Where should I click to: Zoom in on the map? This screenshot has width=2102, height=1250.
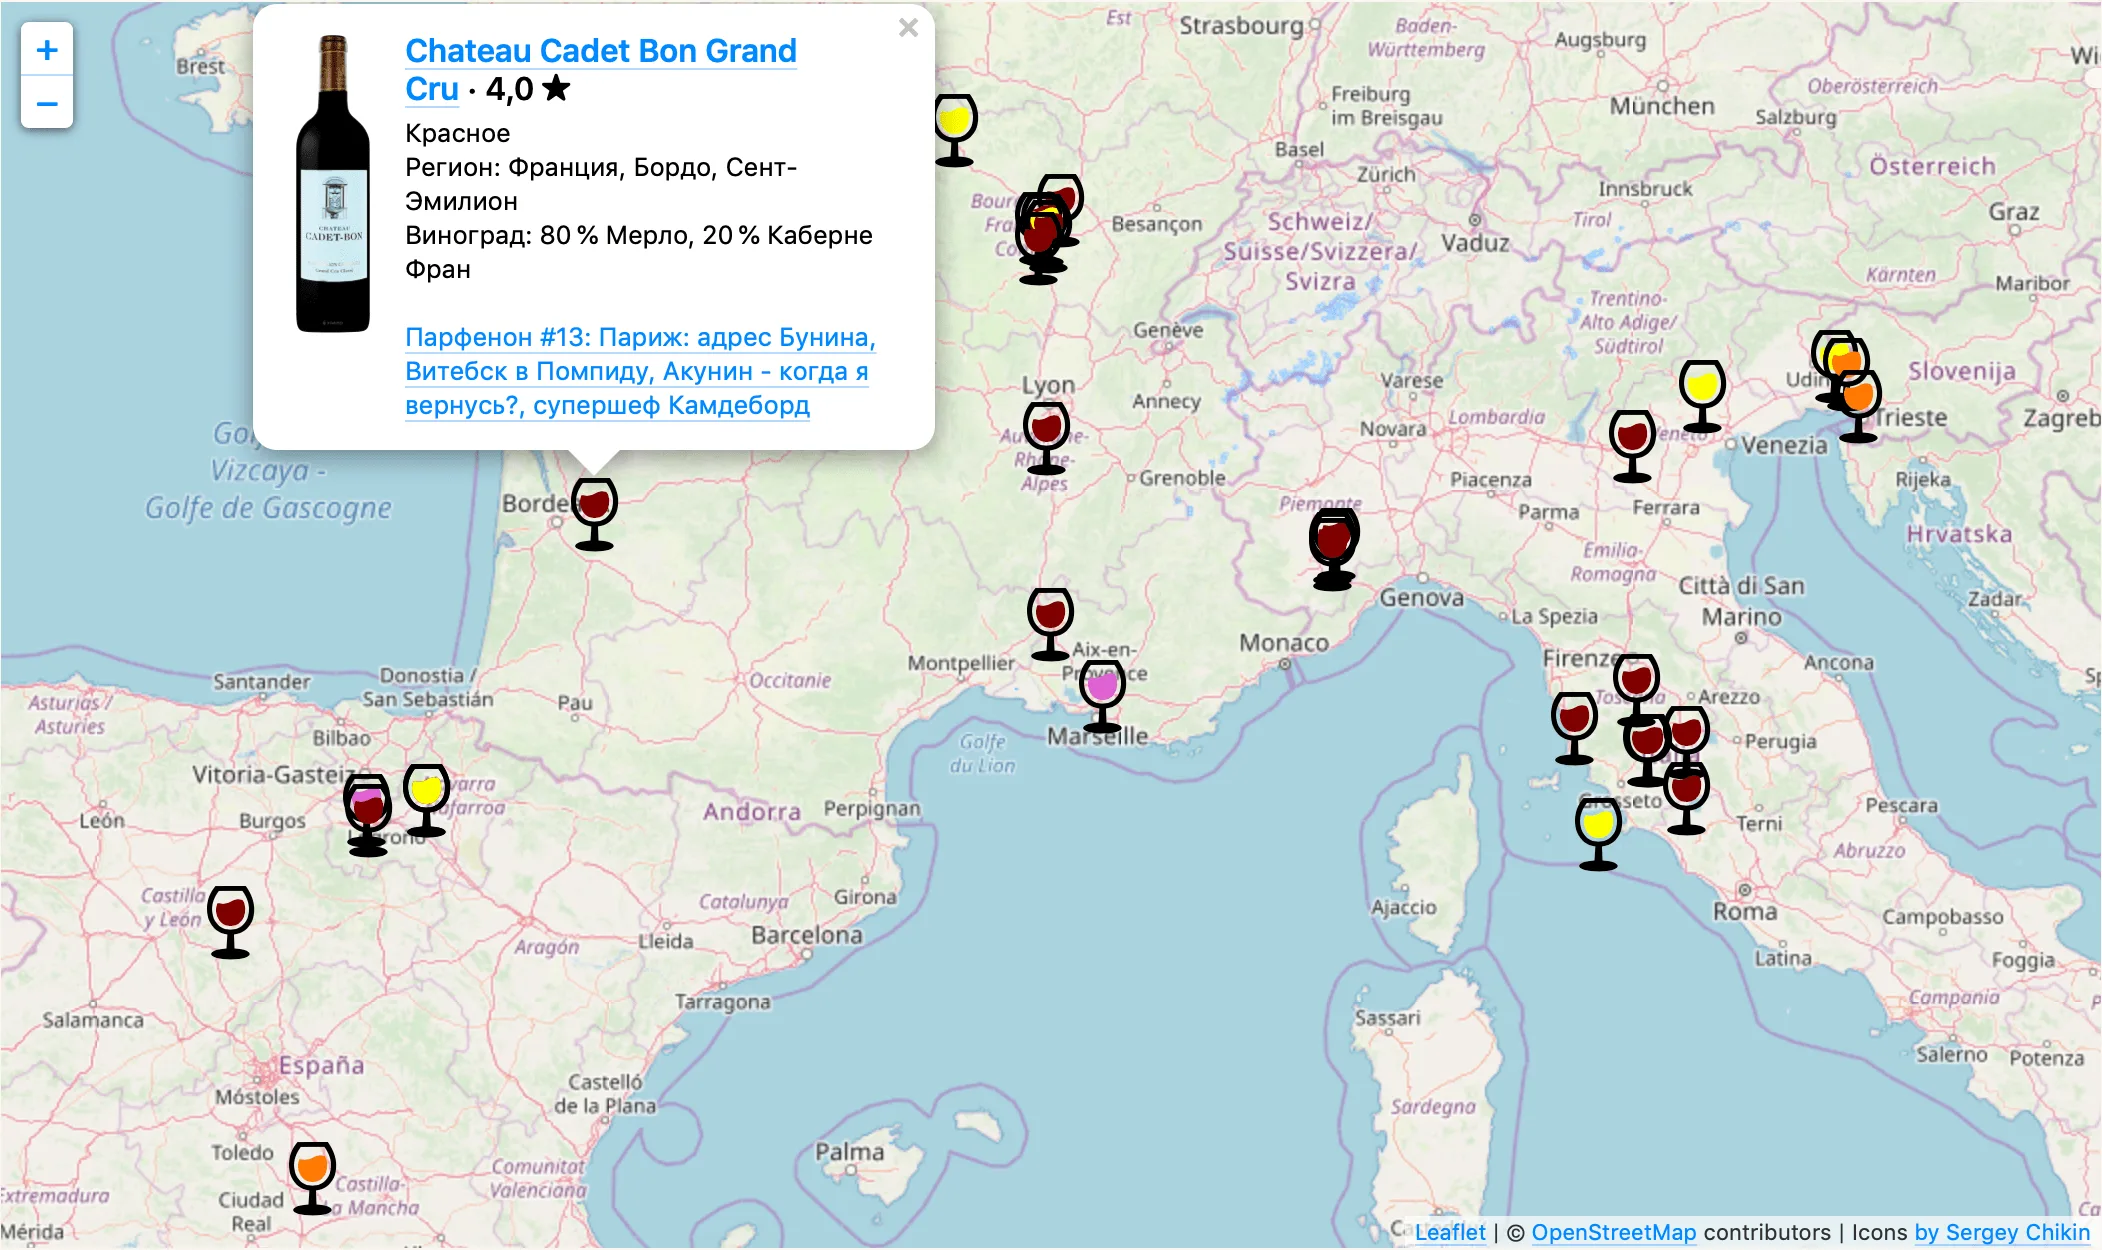[47, 50]
